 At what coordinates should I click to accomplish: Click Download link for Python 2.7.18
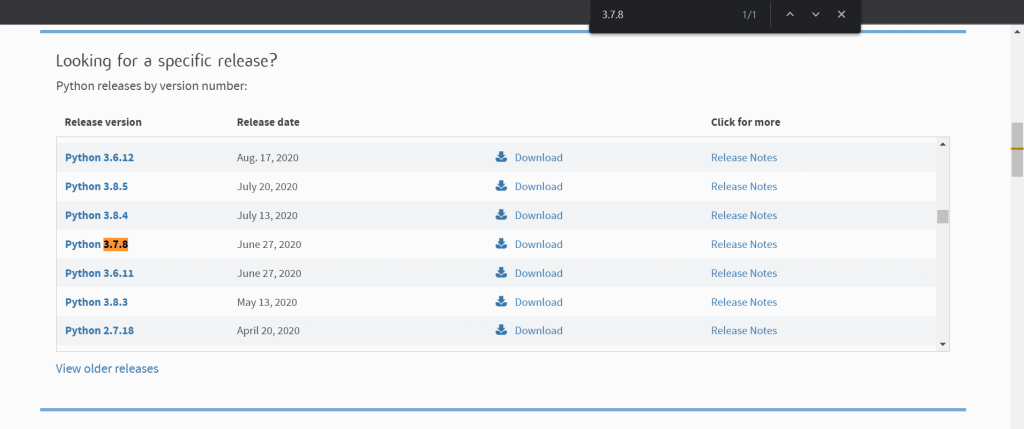coord(539,330)
